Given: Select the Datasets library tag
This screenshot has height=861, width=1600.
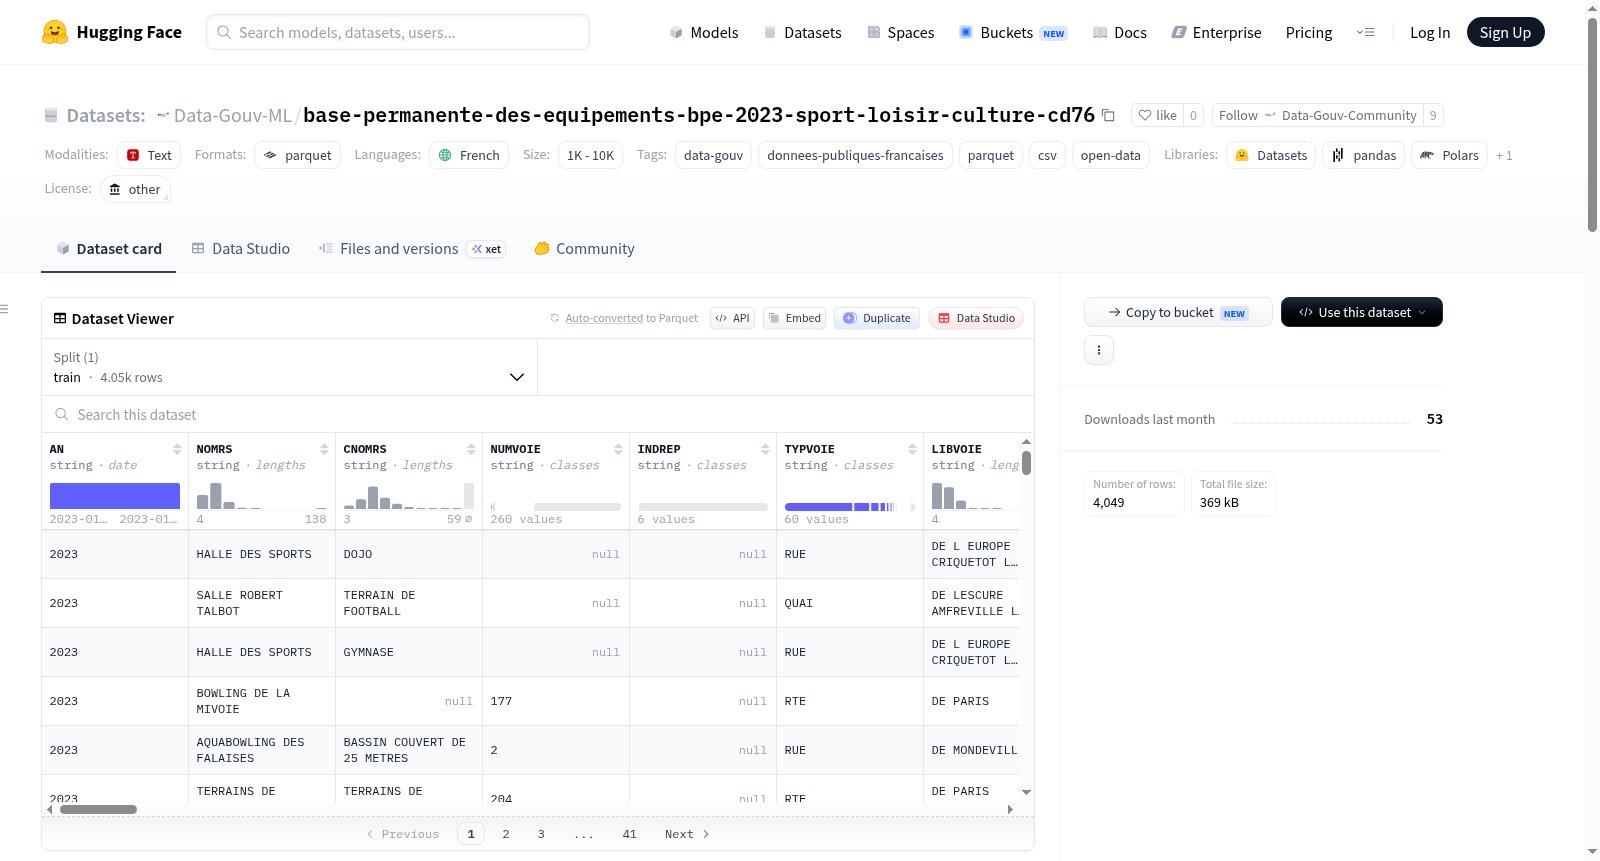Looking at the screenshot, I should coord(1271,155).
